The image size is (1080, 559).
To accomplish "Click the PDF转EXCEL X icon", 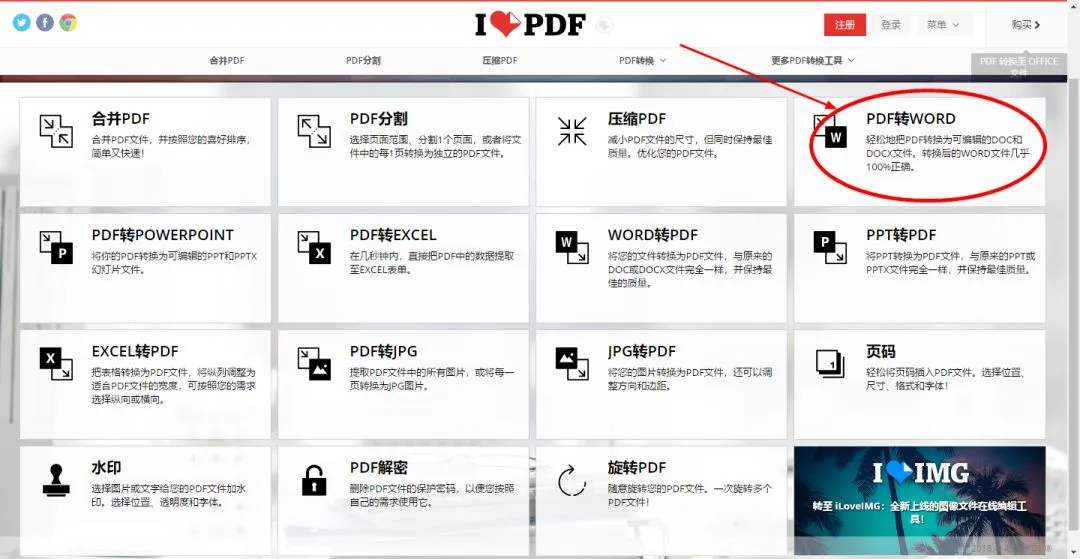I will pos(314,248).
